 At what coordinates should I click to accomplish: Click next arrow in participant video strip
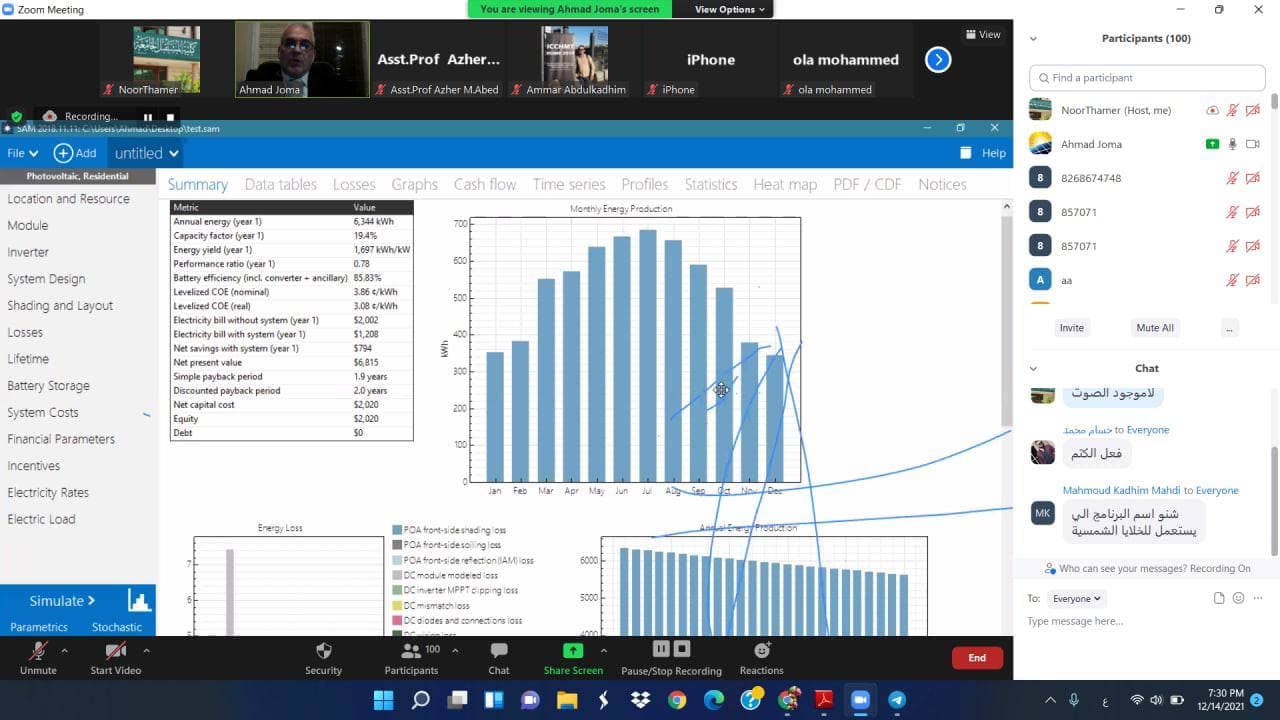[x=937, y=60]
